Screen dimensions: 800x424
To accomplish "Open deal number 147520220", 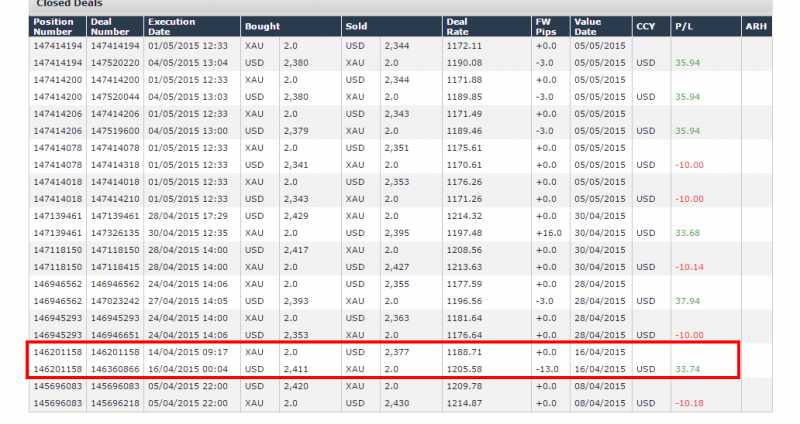I will (x=114, y=62).
